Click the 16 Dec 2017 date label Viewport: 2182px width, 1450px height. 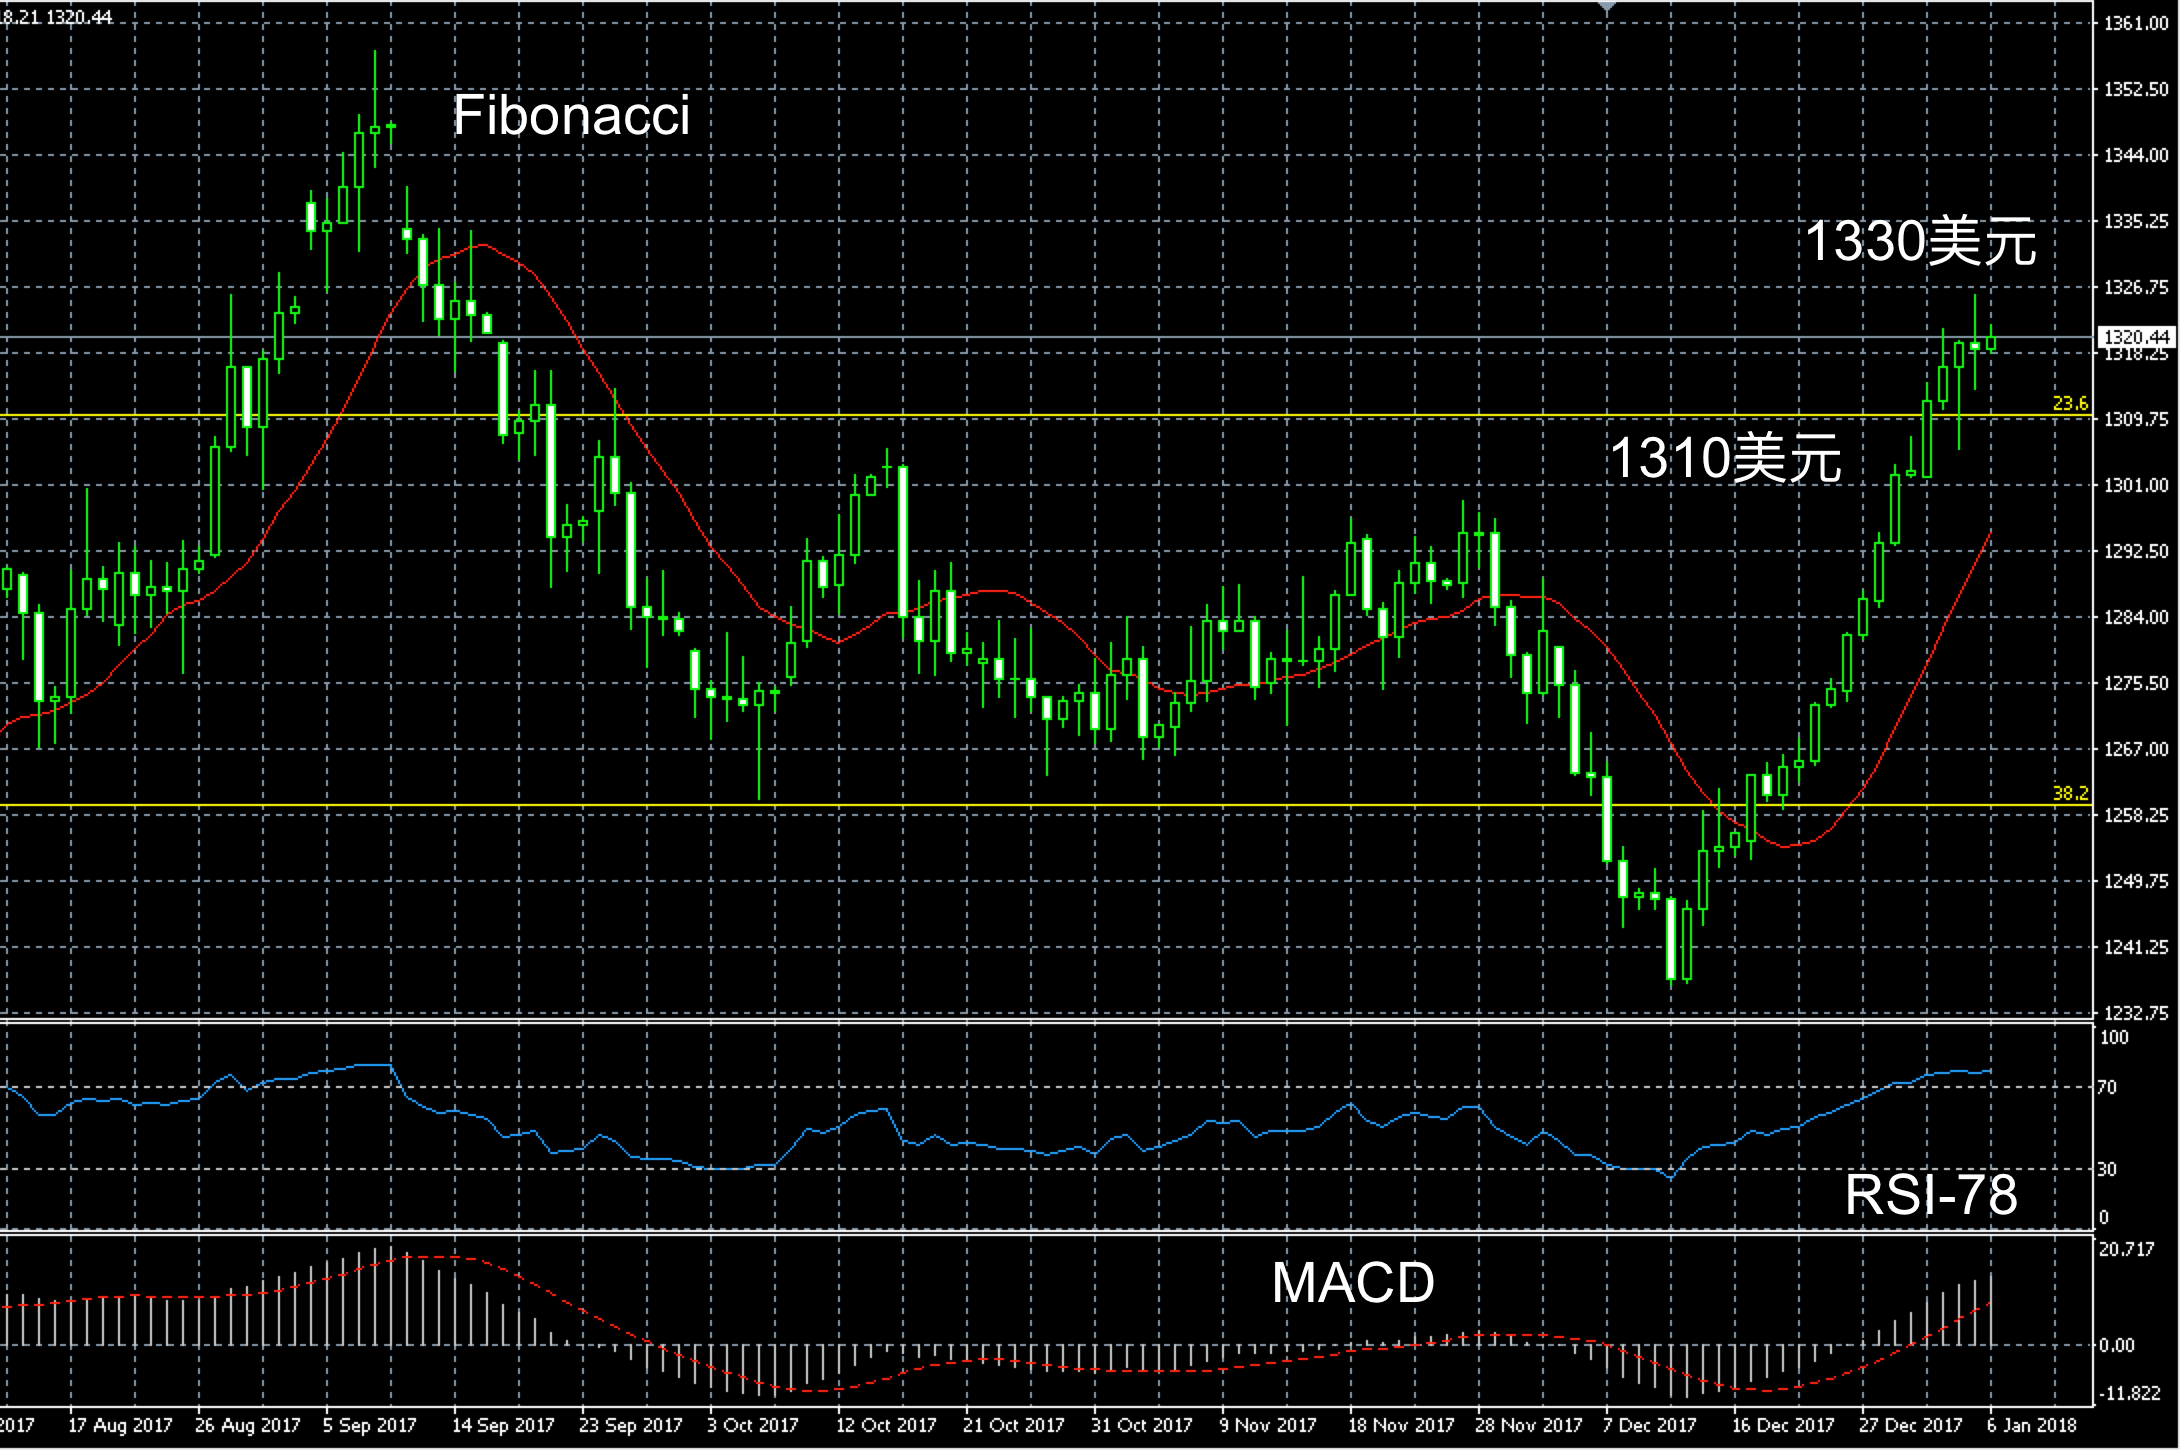tap(1784, 1425)
